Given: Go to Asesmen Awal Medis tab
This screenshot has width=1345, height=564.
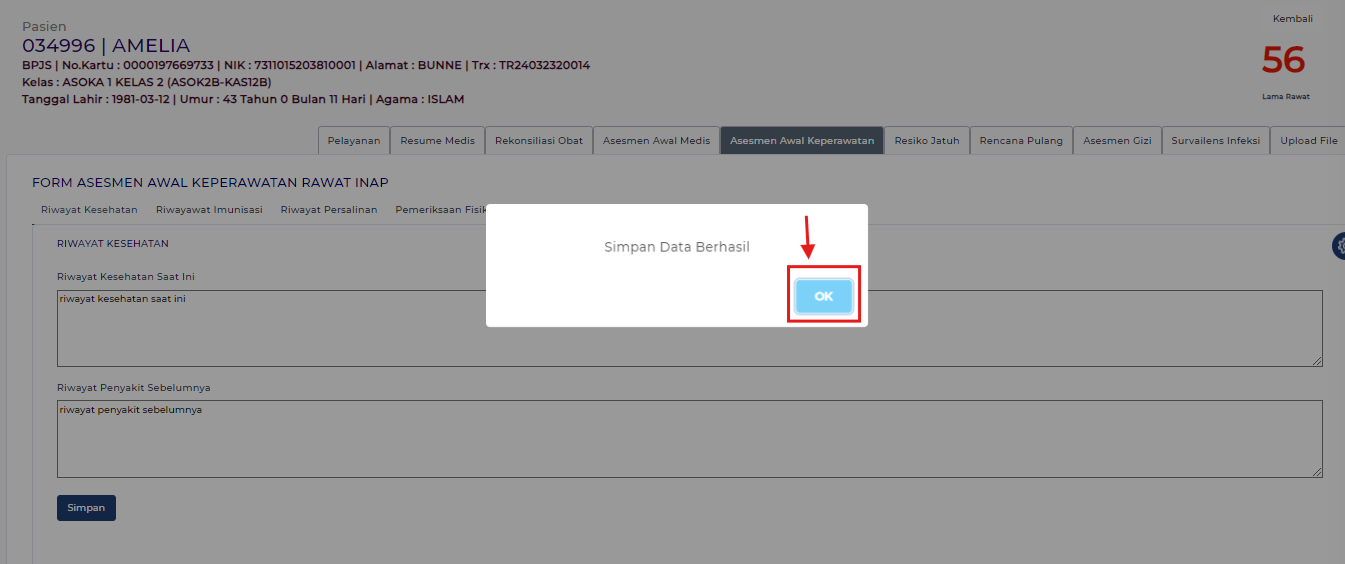Looking at the screenshot, I should click(656, 141).
